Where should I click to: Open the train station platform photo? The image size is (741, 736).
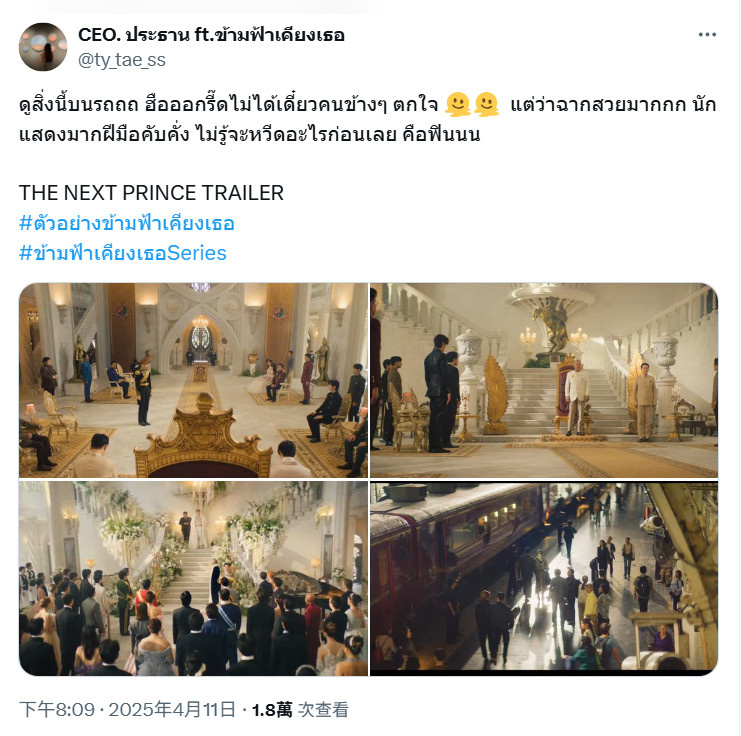pyautogui.click(x=544, y=578)
